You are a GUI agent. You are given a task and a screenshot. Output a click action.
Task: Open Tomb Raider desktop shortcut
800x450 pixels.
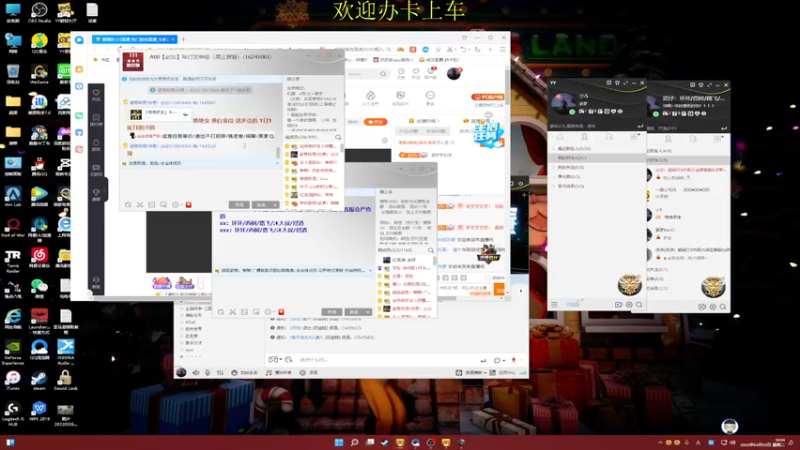tap(13, 258)
